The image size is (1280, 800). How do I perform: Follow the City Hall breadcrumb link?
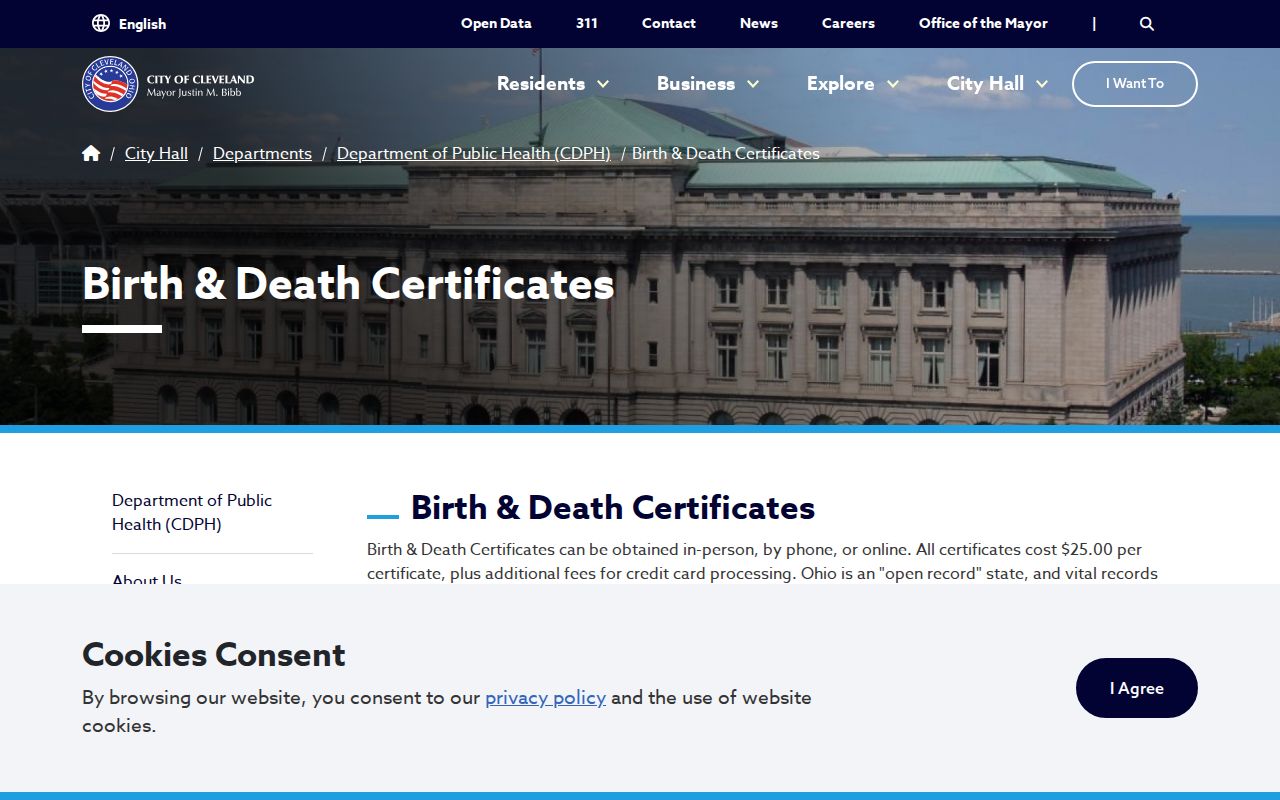tap(156, 153)
